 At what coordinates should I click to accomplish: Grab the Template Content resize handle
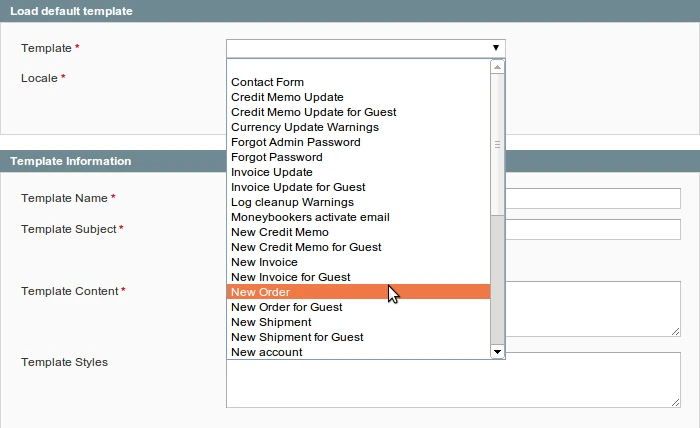click(x=675, y=332)
